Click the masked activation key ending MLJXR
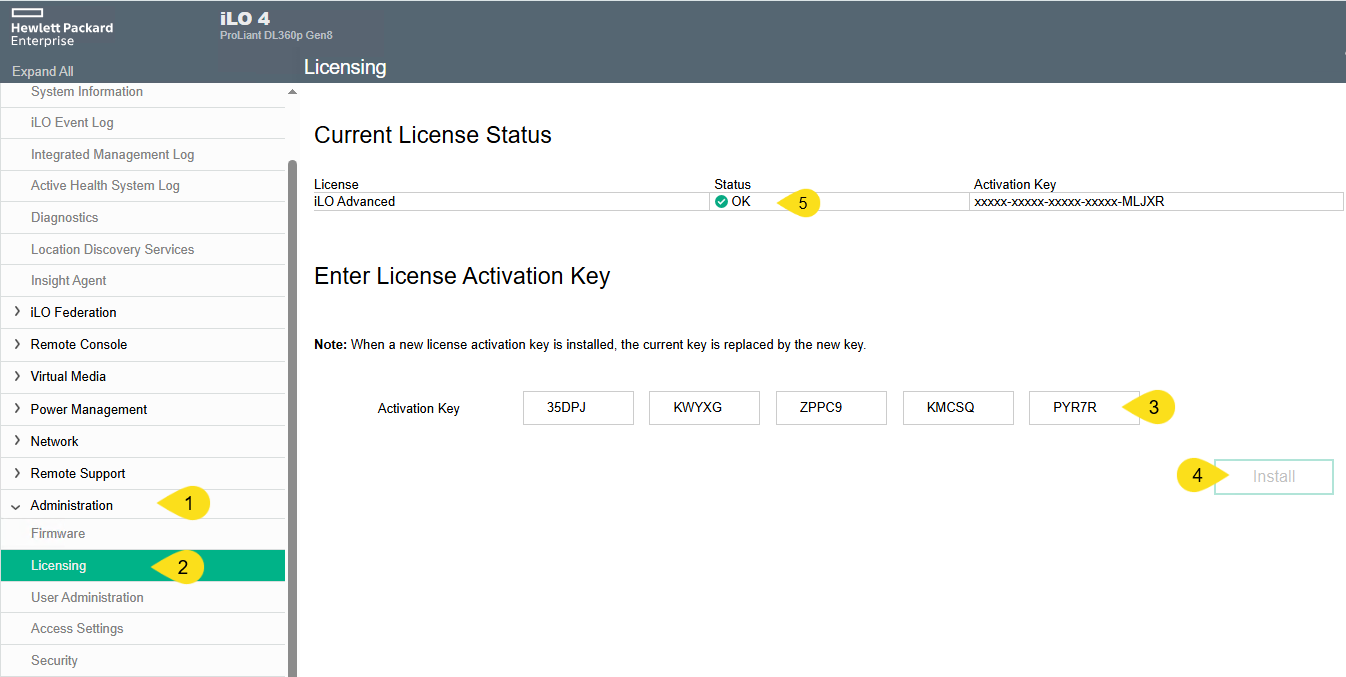This screenshot has height=677, width=1346. coord(1069,202)
